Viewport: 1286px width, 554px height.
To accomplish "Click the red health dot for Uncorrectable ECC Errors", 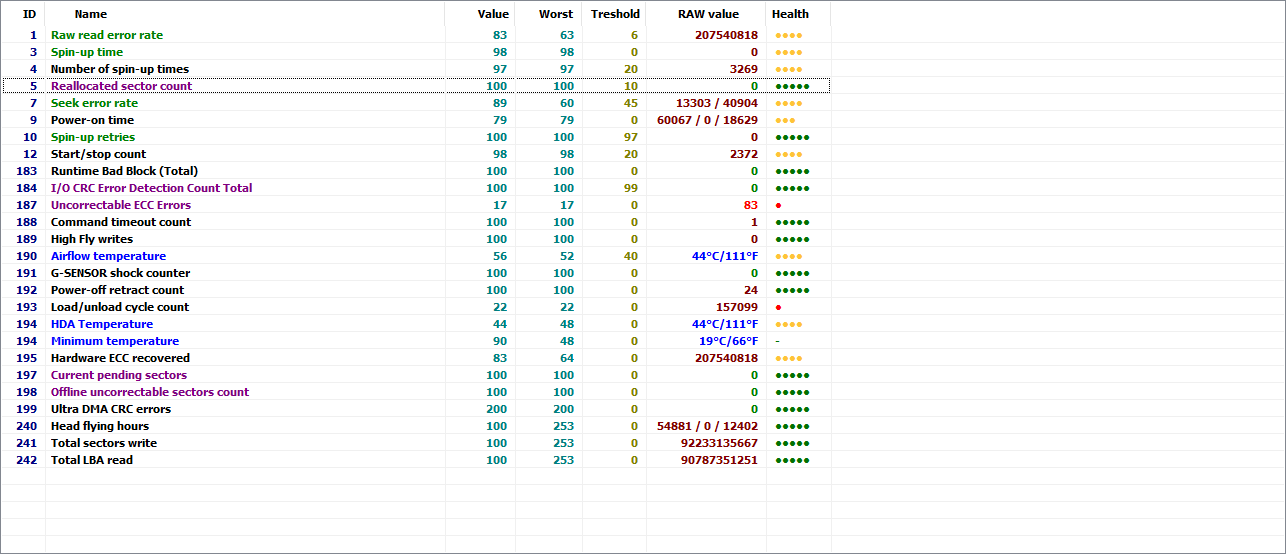I will coord(778,205).
